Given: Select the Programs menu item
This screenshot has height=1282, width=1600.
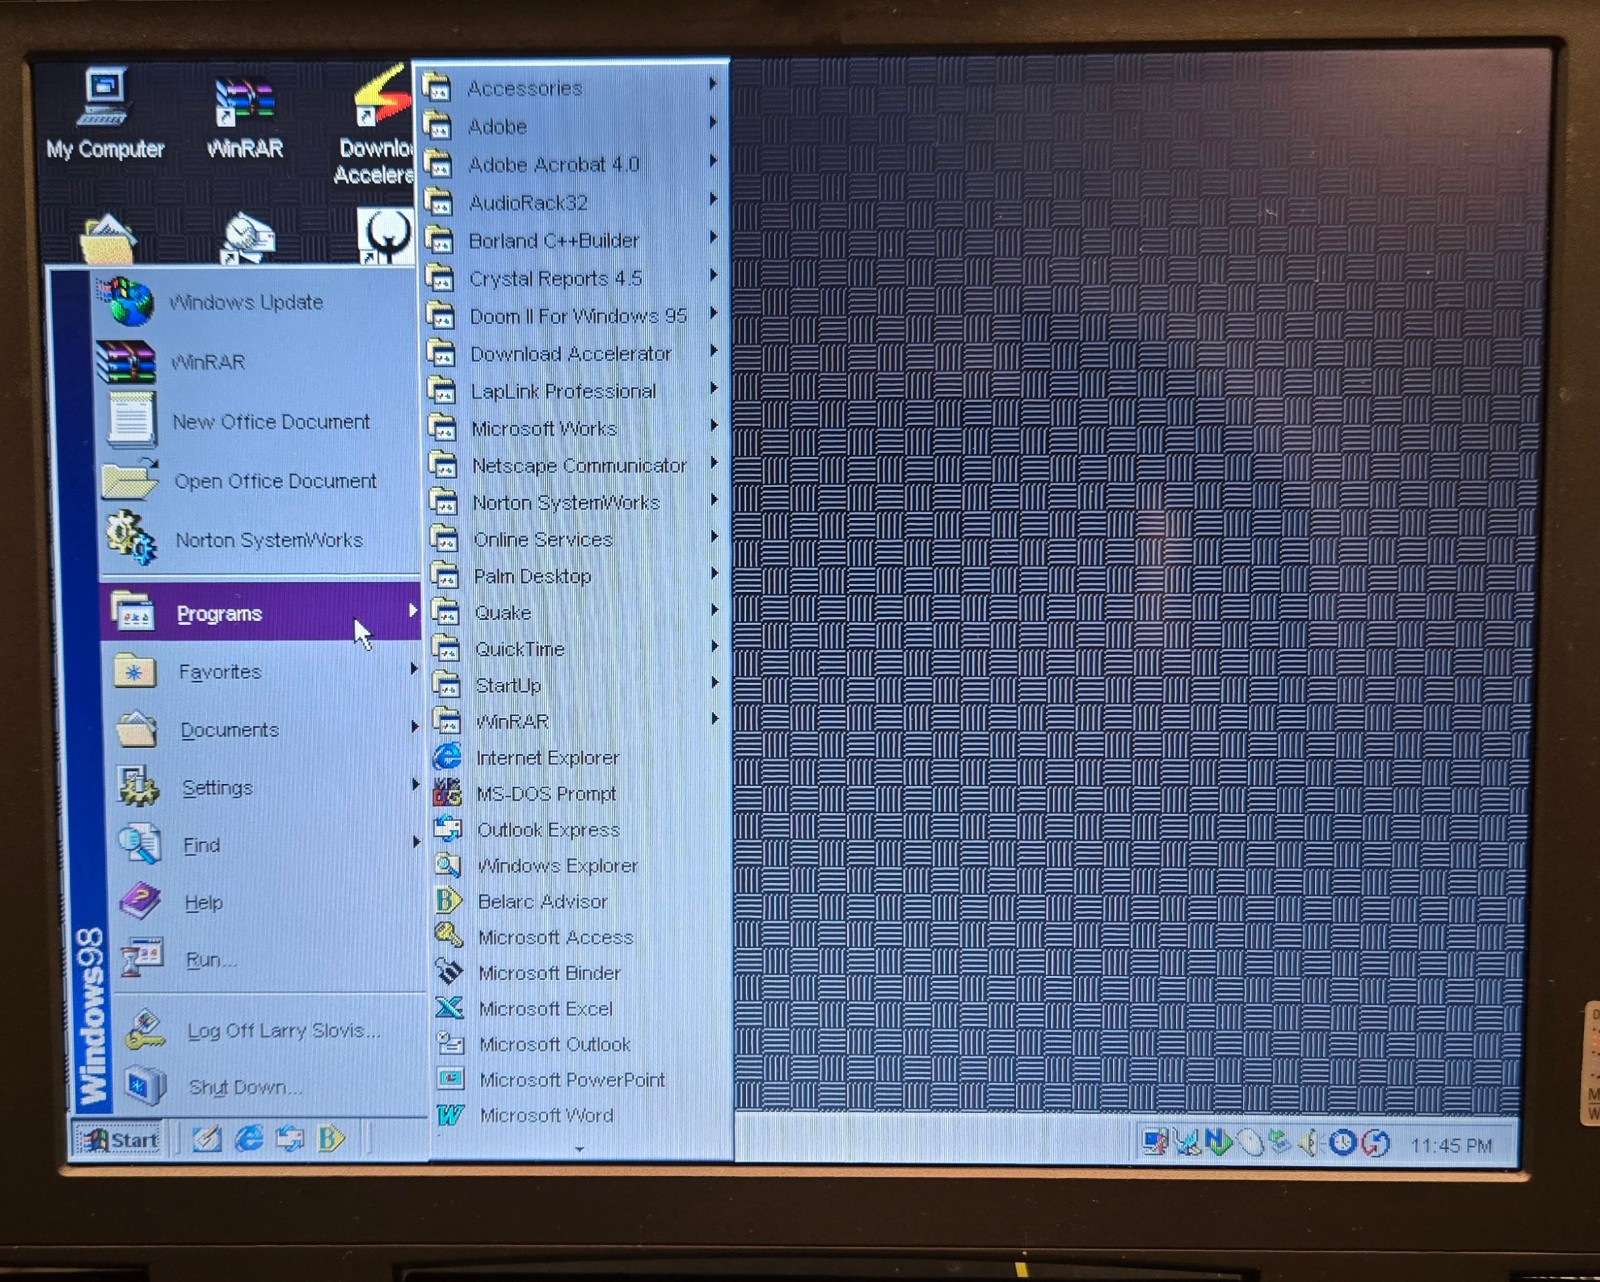Looking at the screenshot, I should coord(261,613).
